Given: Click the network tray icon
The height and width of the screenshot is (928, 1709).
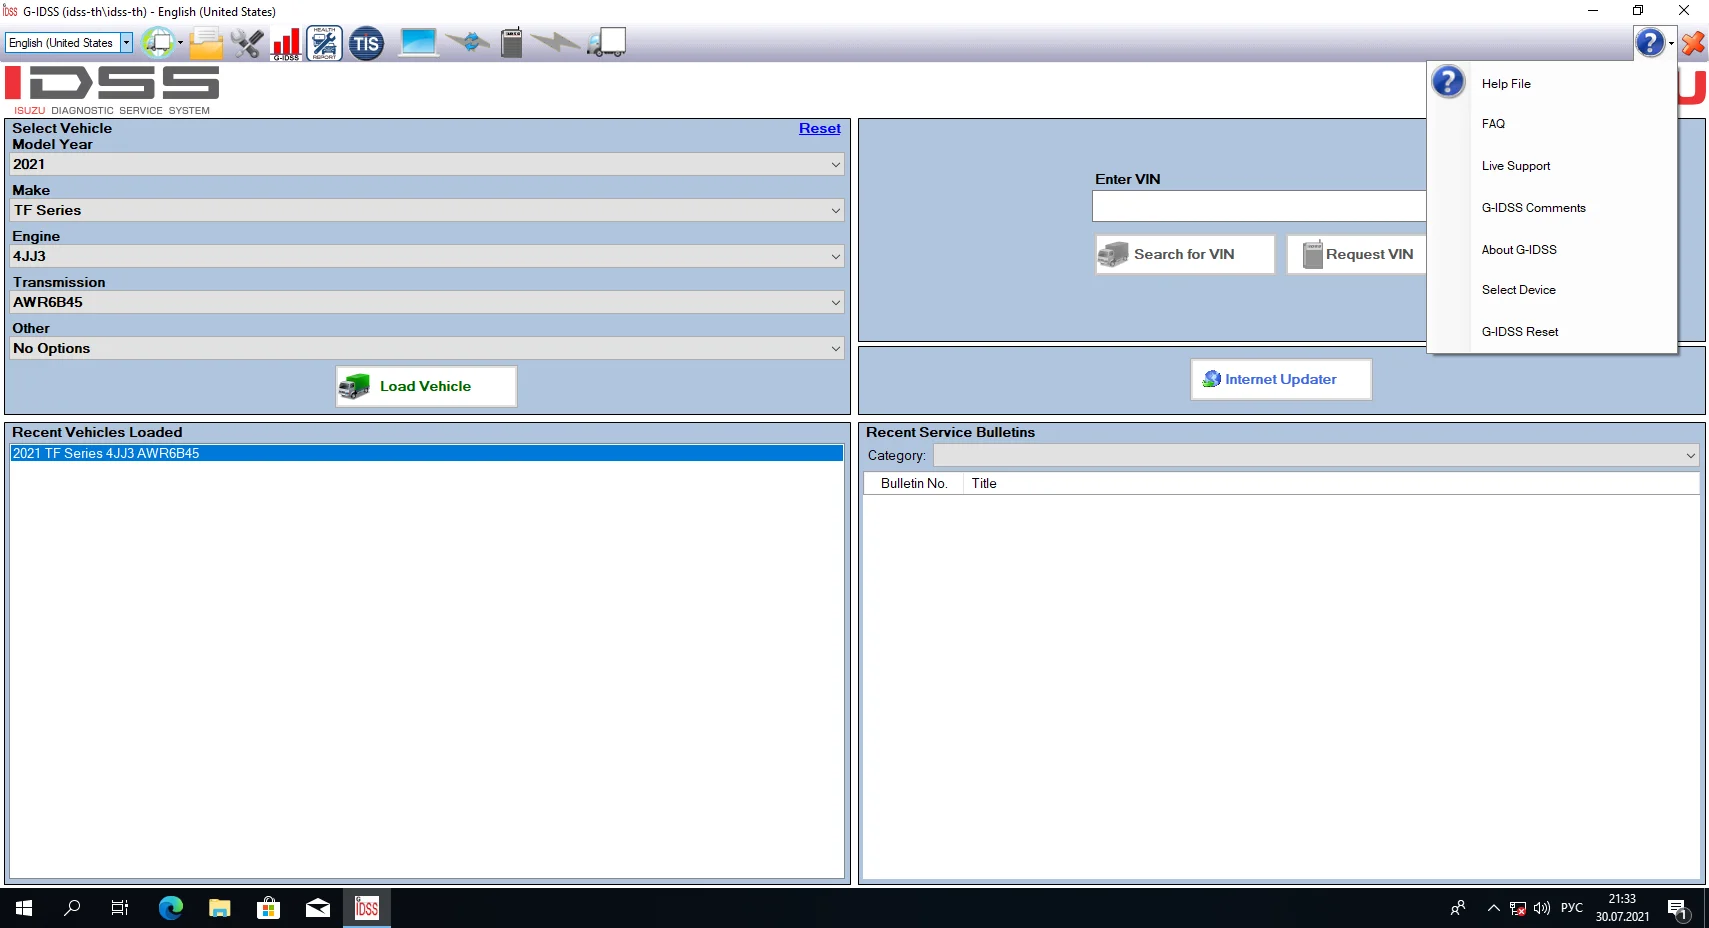Looking at the screenshot, I should pos(1518,908).
